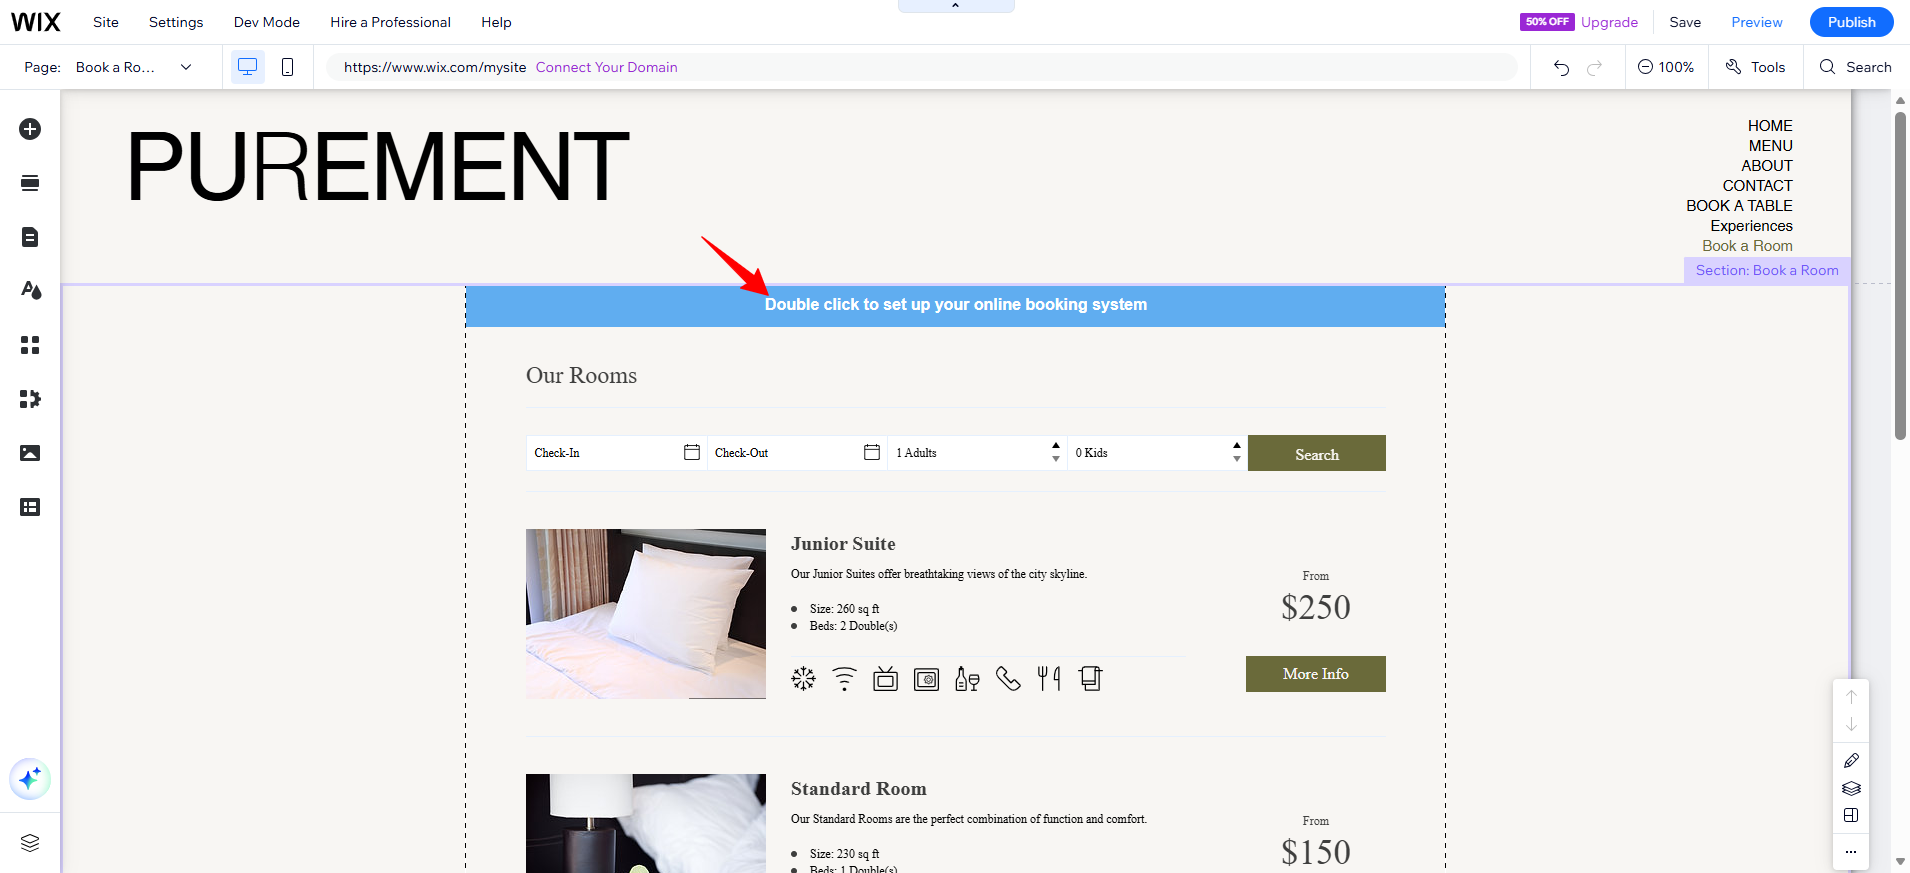Click the move section up arrow
The height and width of the screenshot is (873, 1910).
click(x=1851, y=697)
